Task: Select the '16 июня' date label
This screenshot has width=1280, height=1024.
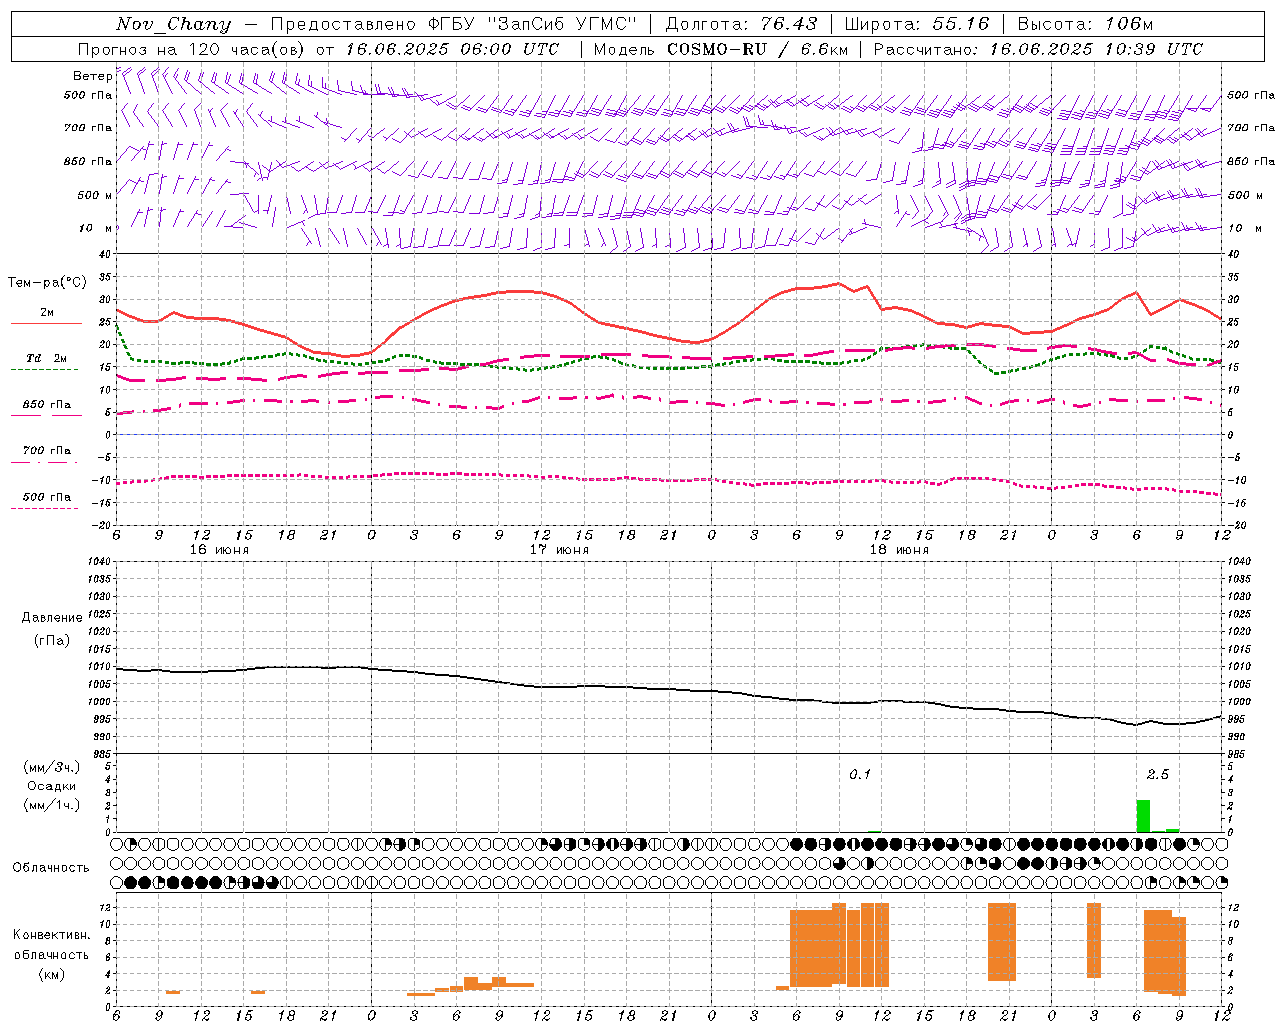Action: pos(219,550)
